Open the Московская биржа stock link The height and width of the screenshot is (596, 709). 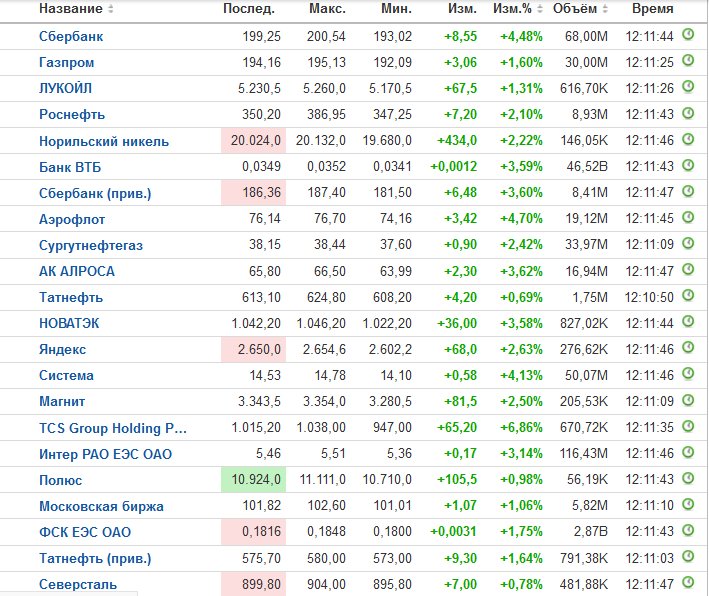(x=101, y=506)
